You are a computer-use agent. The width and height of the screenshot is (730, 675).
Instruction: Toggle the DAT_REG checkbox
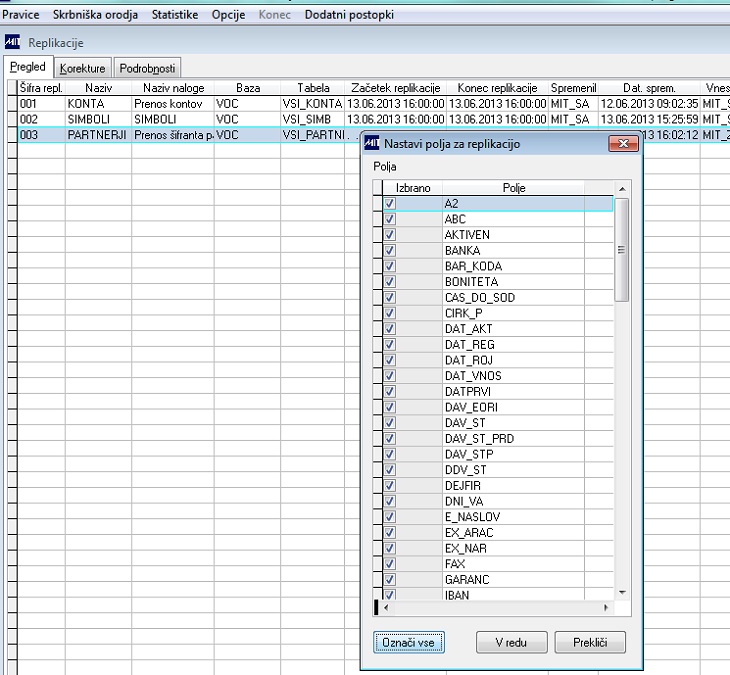pos(390,345)
